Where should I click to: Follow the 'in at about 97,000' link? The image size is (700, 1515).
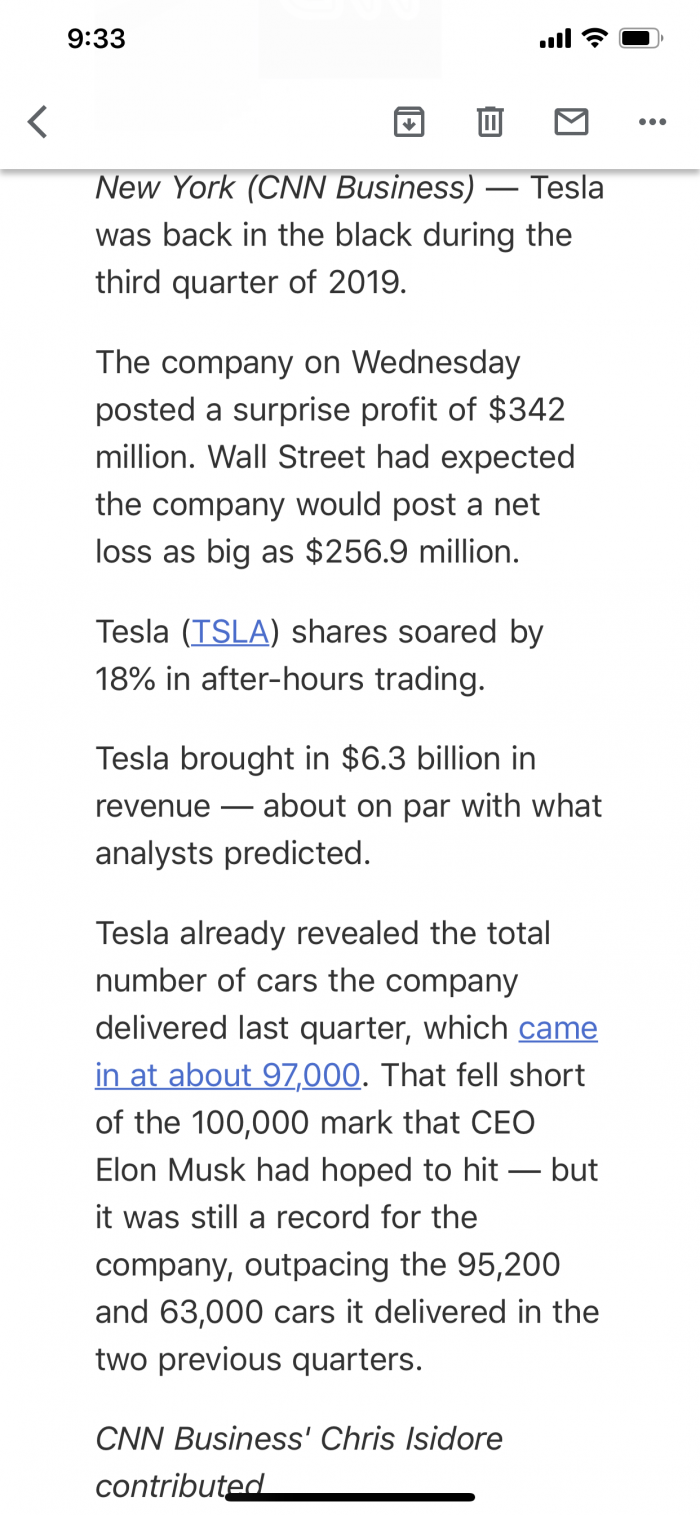(227, 1075)
